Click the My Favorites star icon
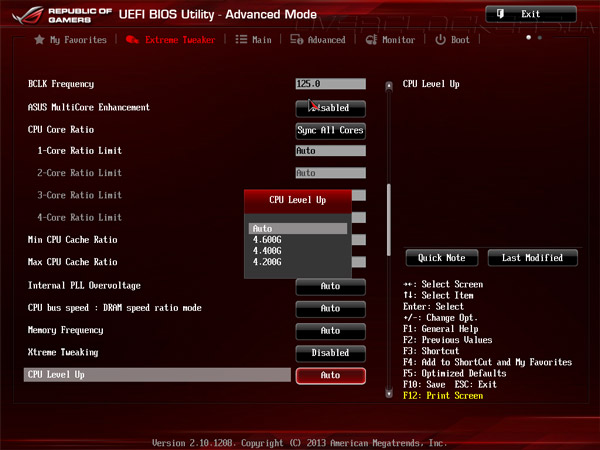This screenshot has height=450, width=600. [39, 39]
